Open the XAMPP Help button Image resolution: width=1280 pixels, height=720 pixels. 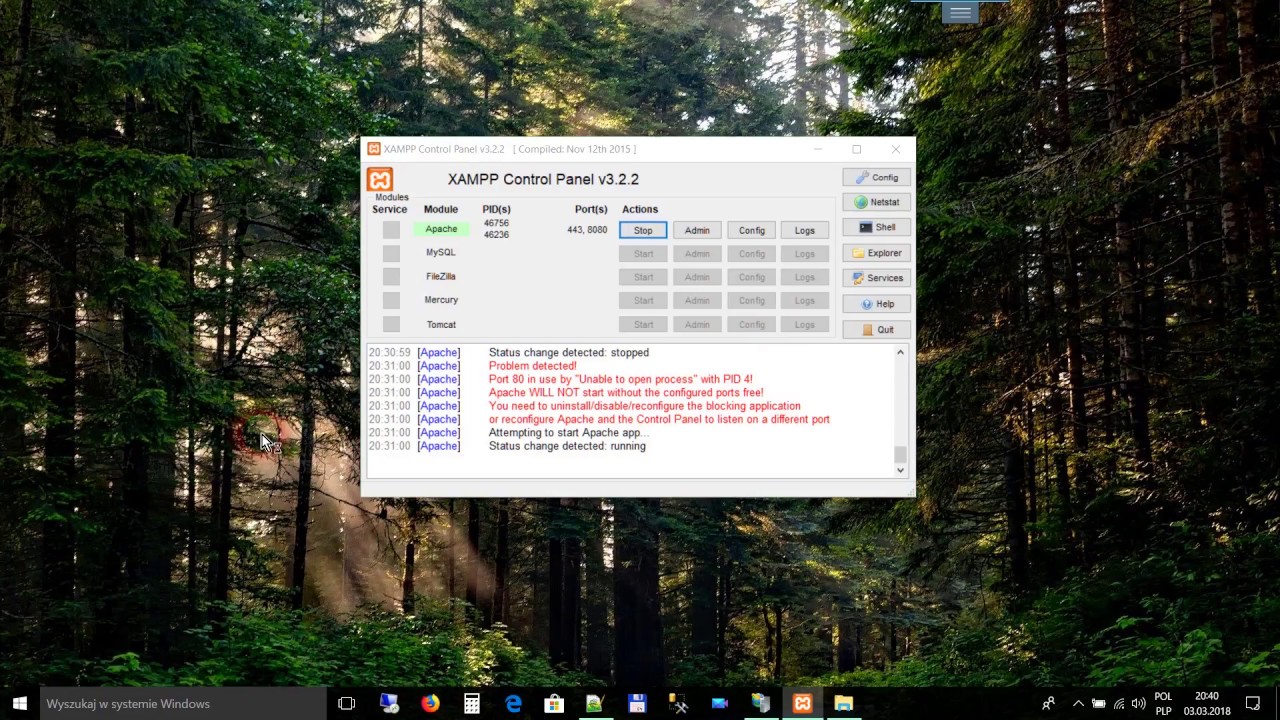(876, 304)
